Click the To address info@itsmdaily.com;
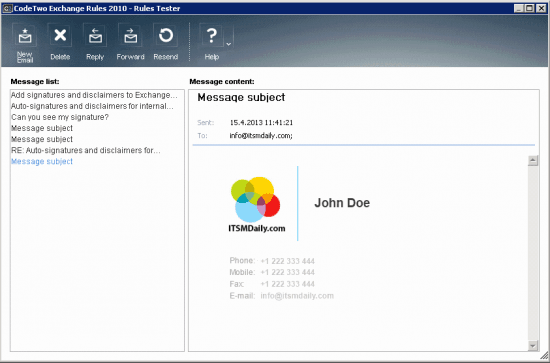 261,136
